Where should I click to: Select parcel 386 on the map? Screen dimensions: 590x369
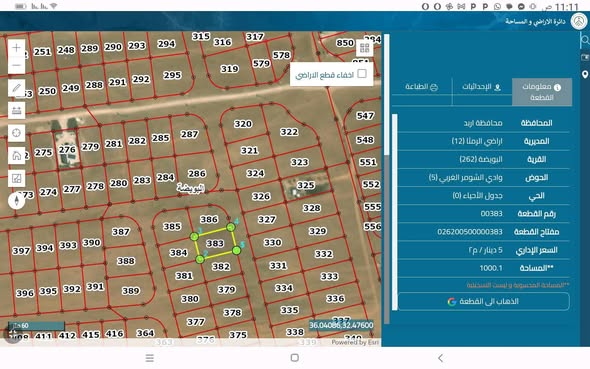[209, 219]
